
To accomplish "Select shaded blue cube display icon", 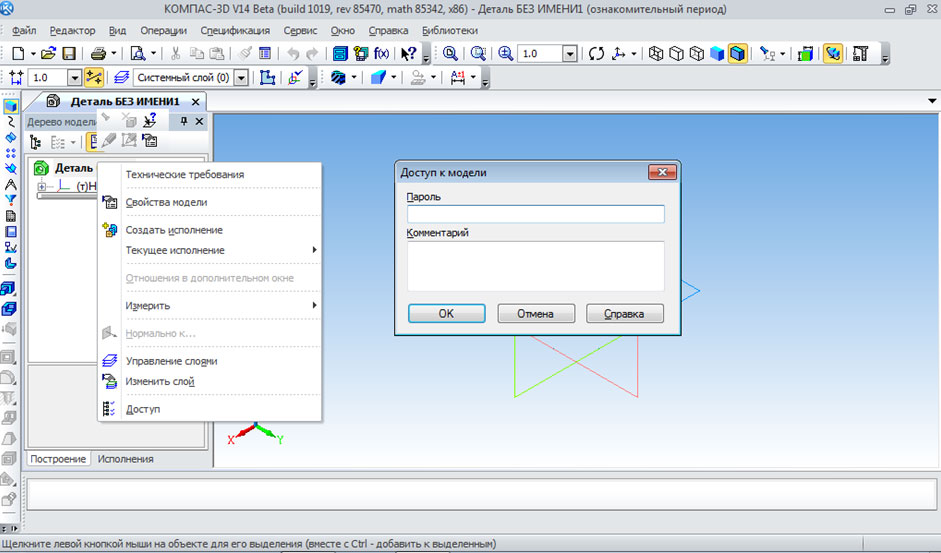I will [717, 53].
